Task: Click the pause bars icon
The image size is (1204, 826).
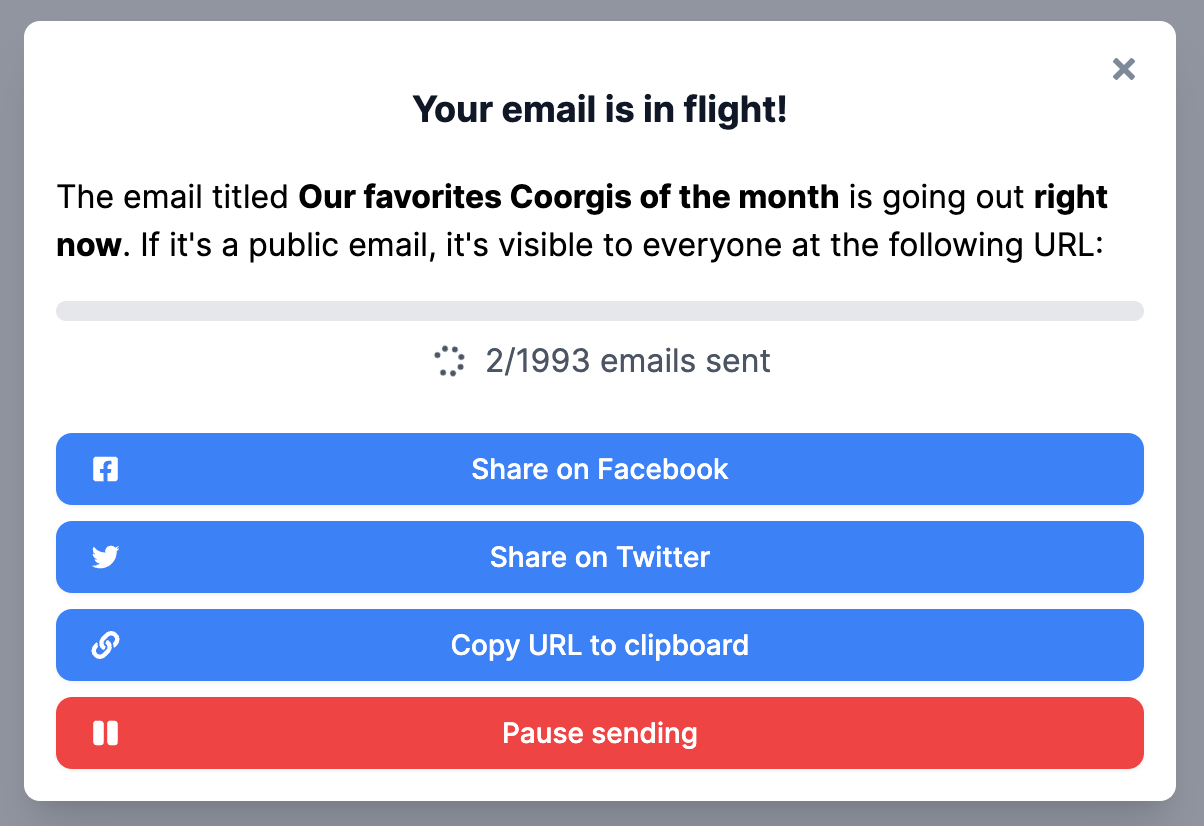Action: click(105, 733)
